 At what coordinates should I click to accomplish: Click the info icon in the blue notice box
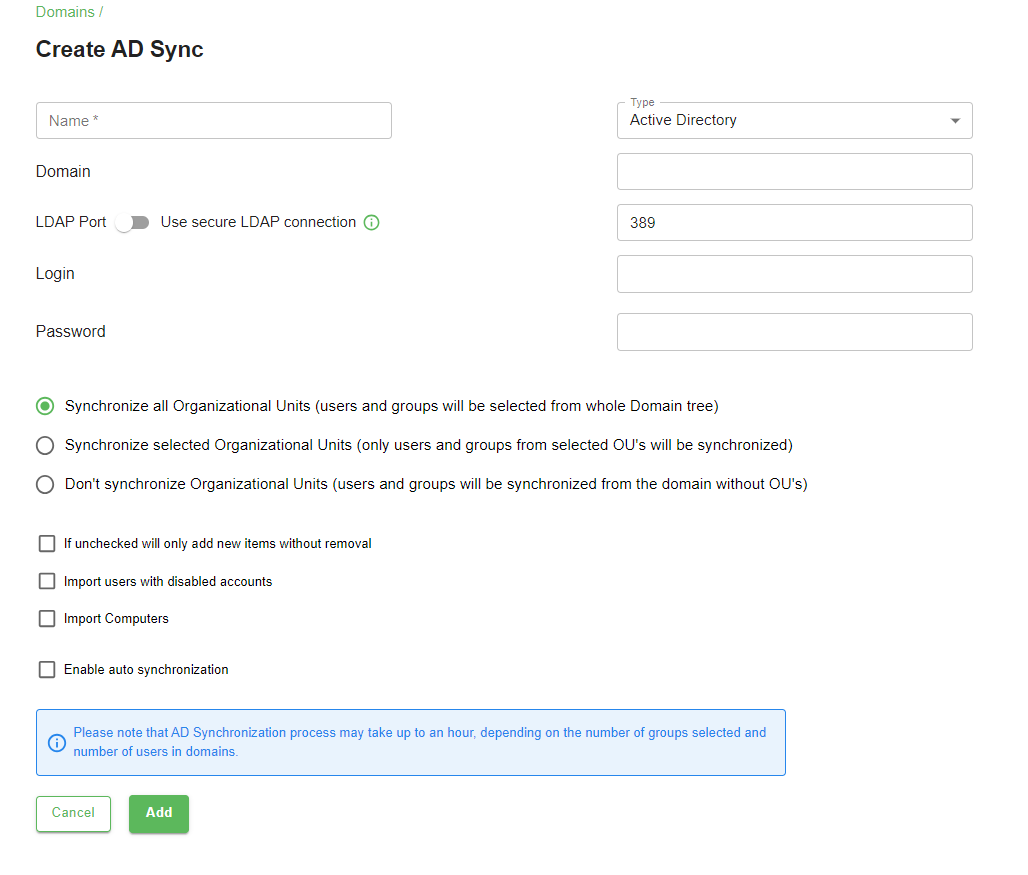pyautogui.click(x=57, y=743)
